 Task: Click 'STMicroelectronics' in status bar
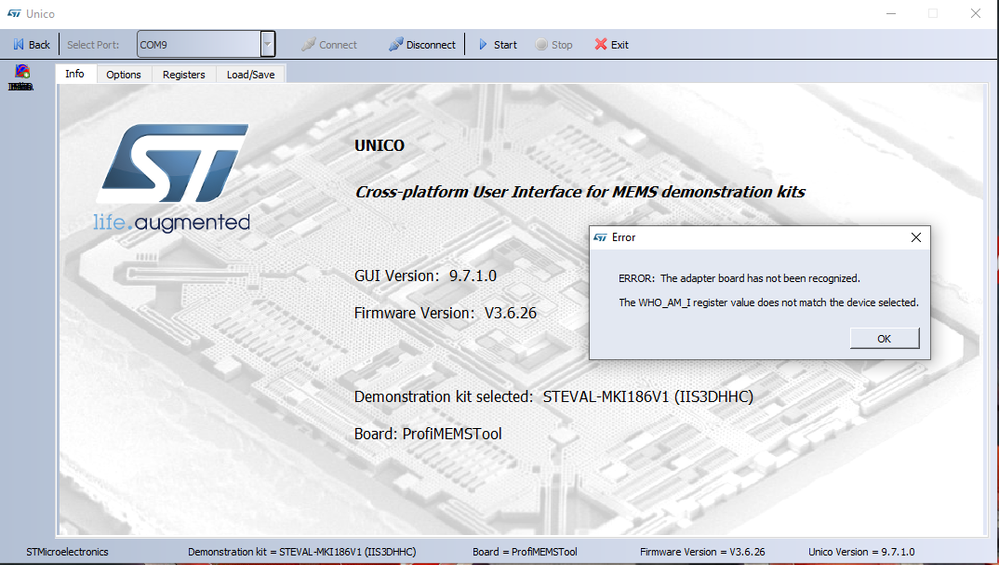point(68,552)
